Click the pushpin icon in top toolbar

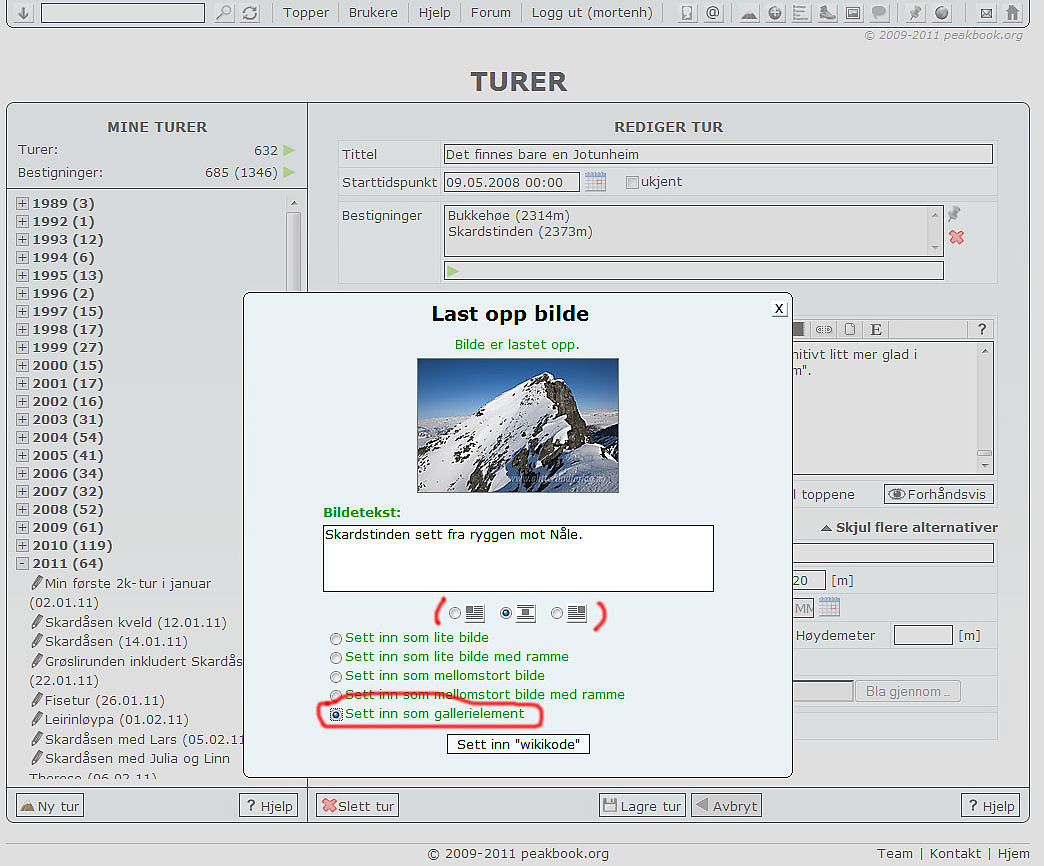point(915,13)
